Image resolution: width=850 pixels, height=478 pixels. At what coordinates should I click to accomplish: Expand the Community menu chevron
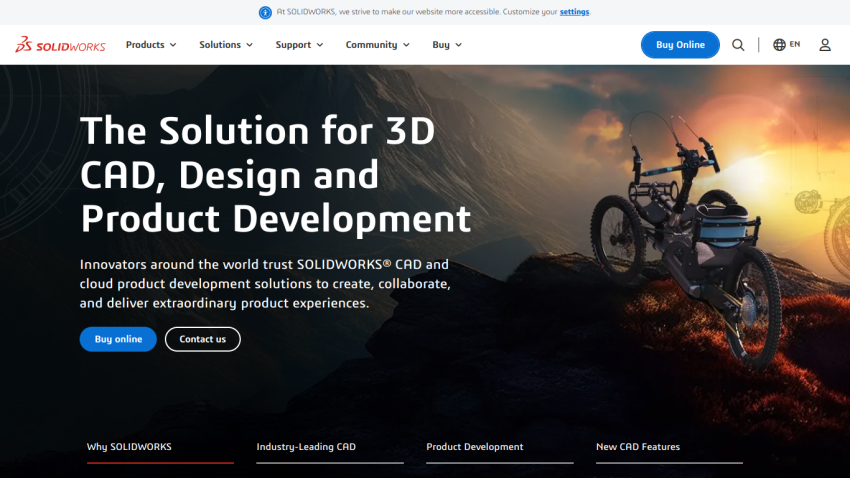coord(406,45)
